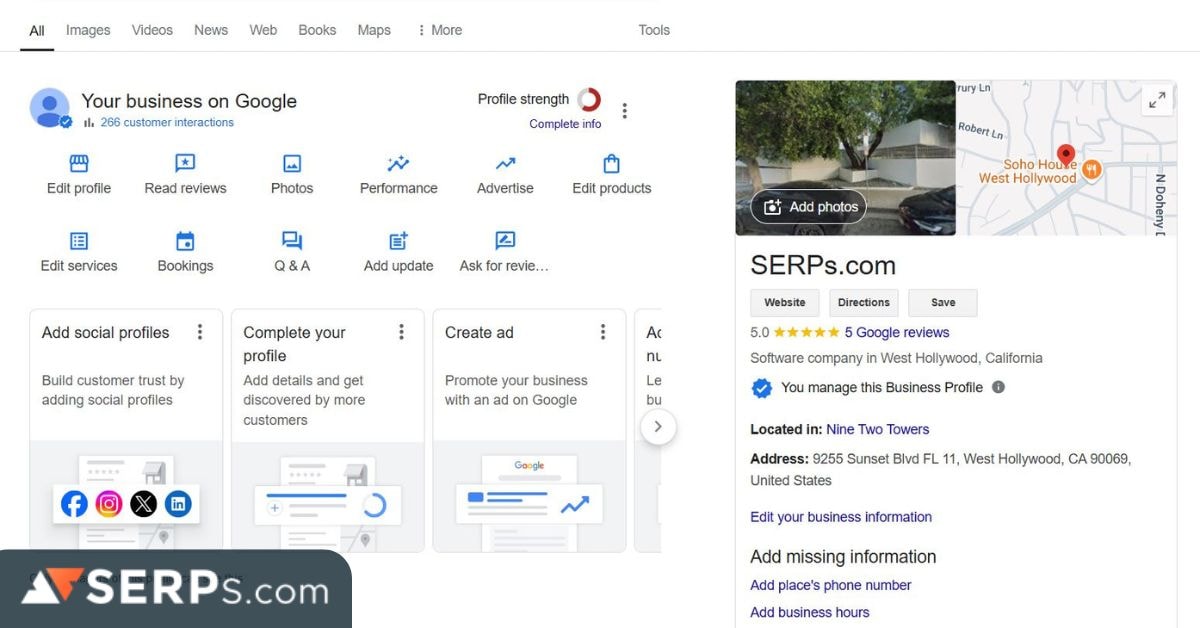Switch to the News search tab
This screenshot has height=628, width=1200.
211,30
